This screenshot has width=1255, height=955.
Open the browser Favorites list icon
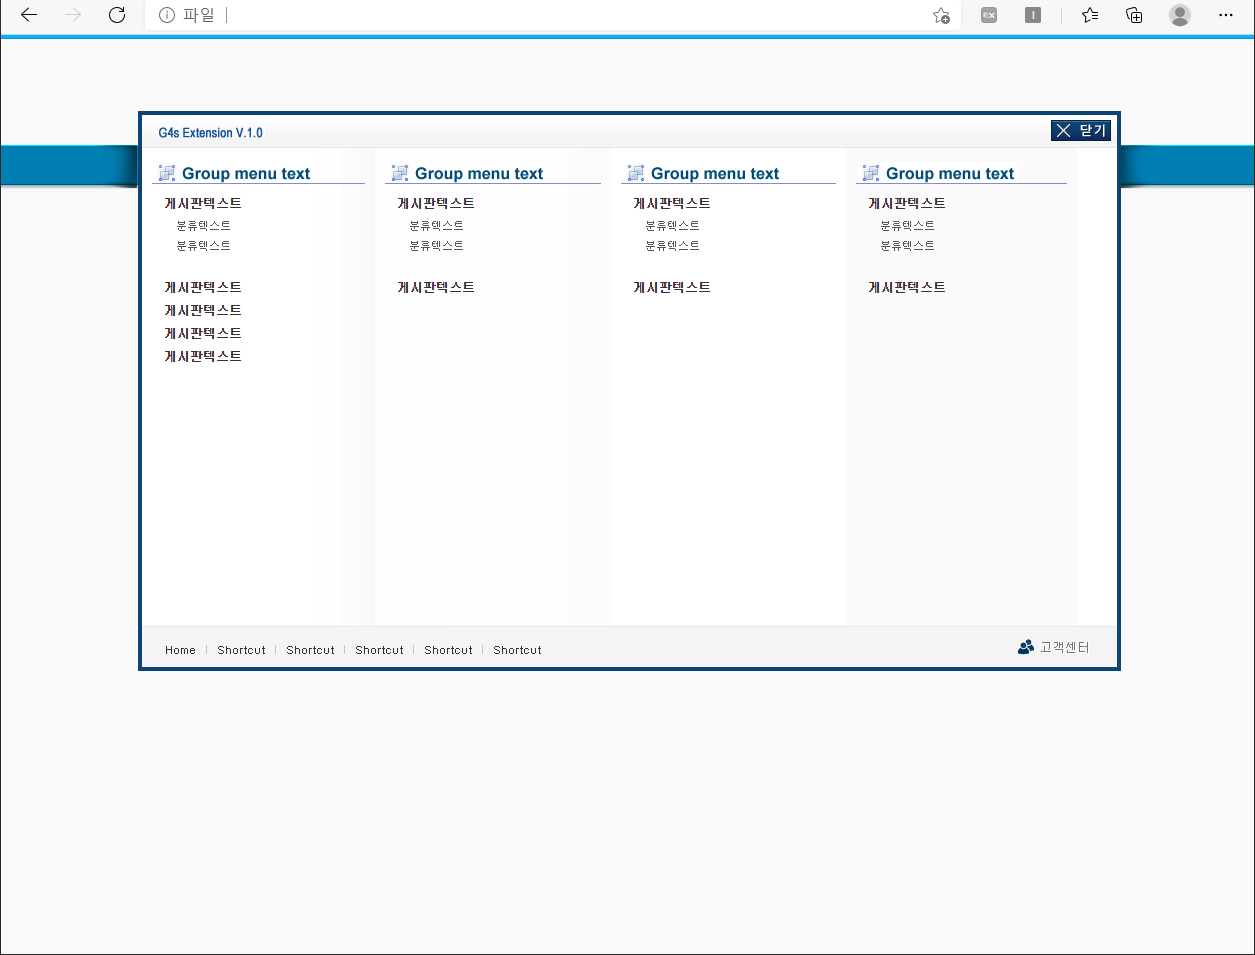click(x=1090, y=15)
